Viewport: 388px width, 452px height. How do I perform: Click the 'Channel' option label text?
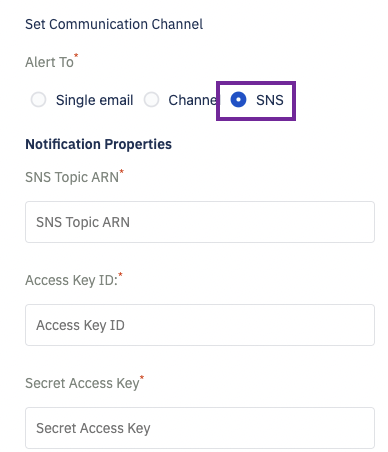[192, 100]
